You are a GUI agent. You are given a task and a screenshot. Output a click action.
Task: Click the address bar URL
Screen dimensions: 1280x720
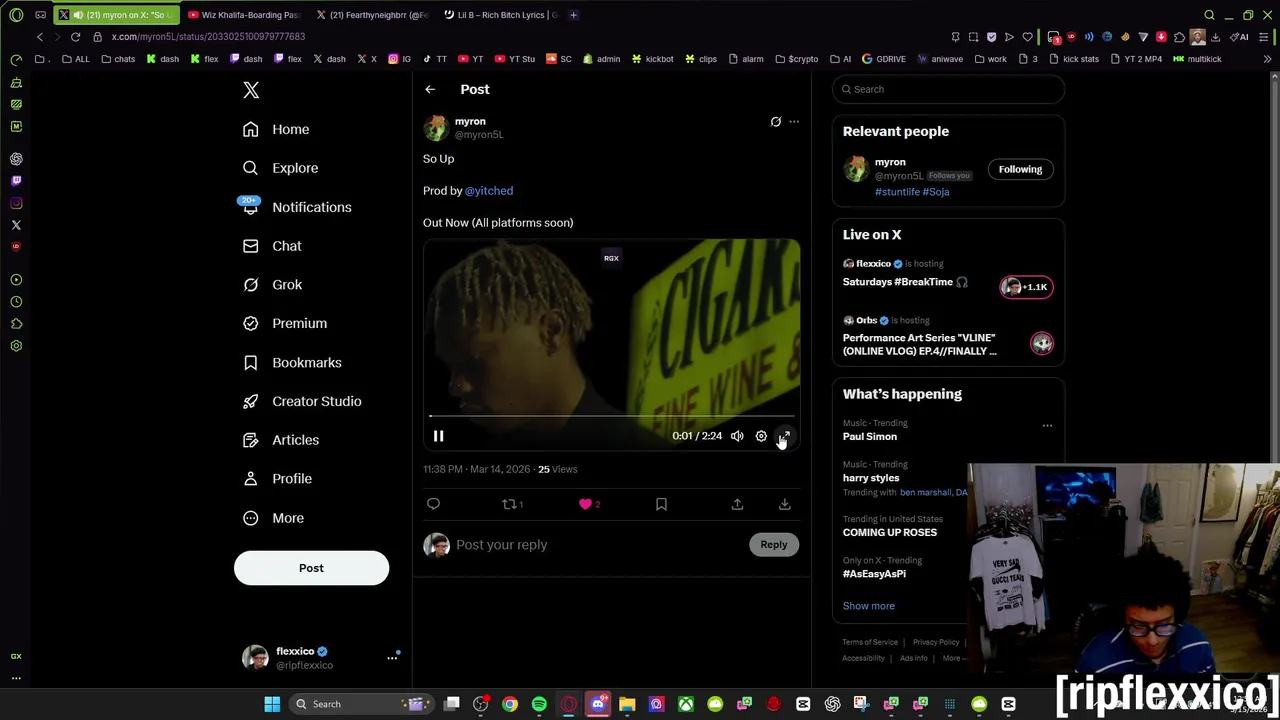click(x=208, y=37)
